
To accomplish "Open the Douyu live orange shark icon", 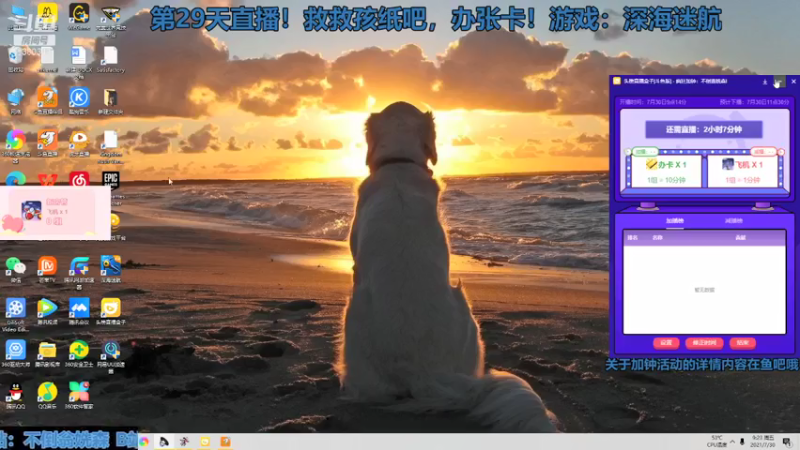I will pos(47,140).
